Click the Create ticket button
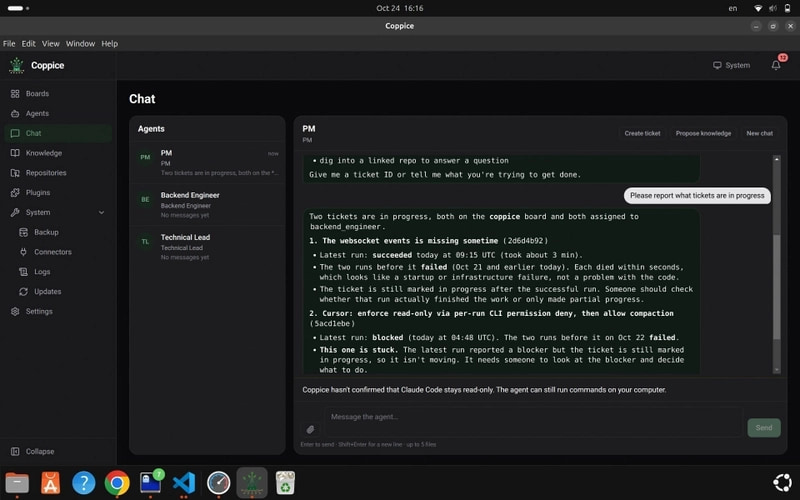Screen dimensions: 800x500 pyautogui.click(x=642, y=133)
